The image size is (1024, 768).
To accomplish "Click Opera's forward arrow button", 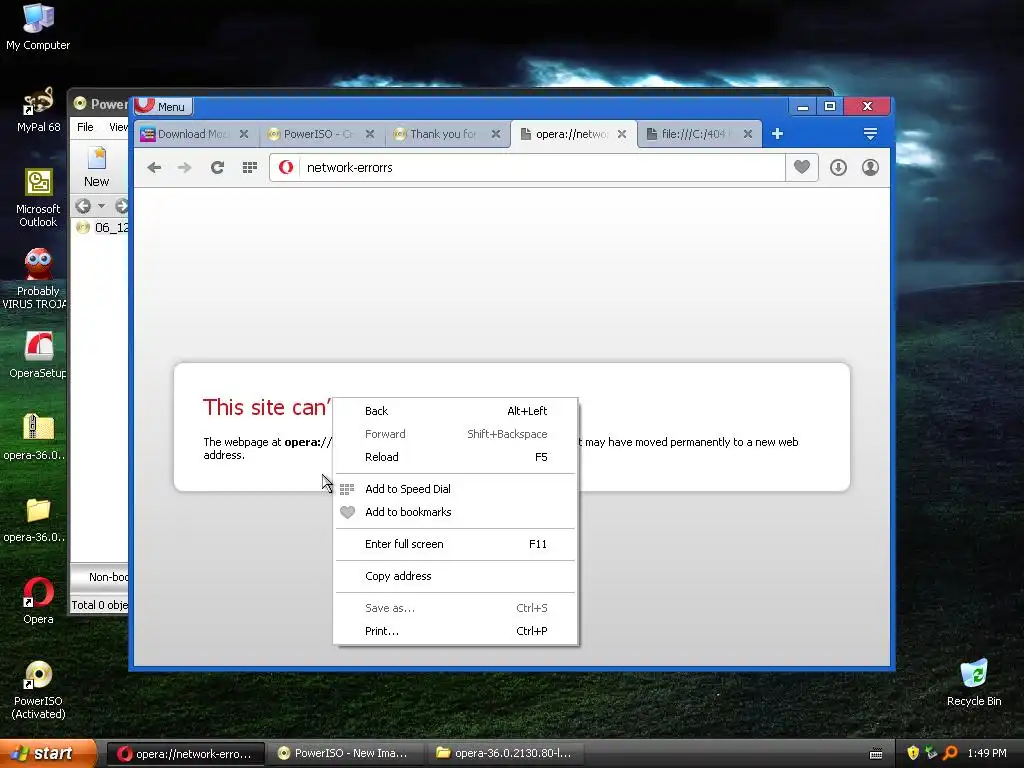I will pos(185,168).
